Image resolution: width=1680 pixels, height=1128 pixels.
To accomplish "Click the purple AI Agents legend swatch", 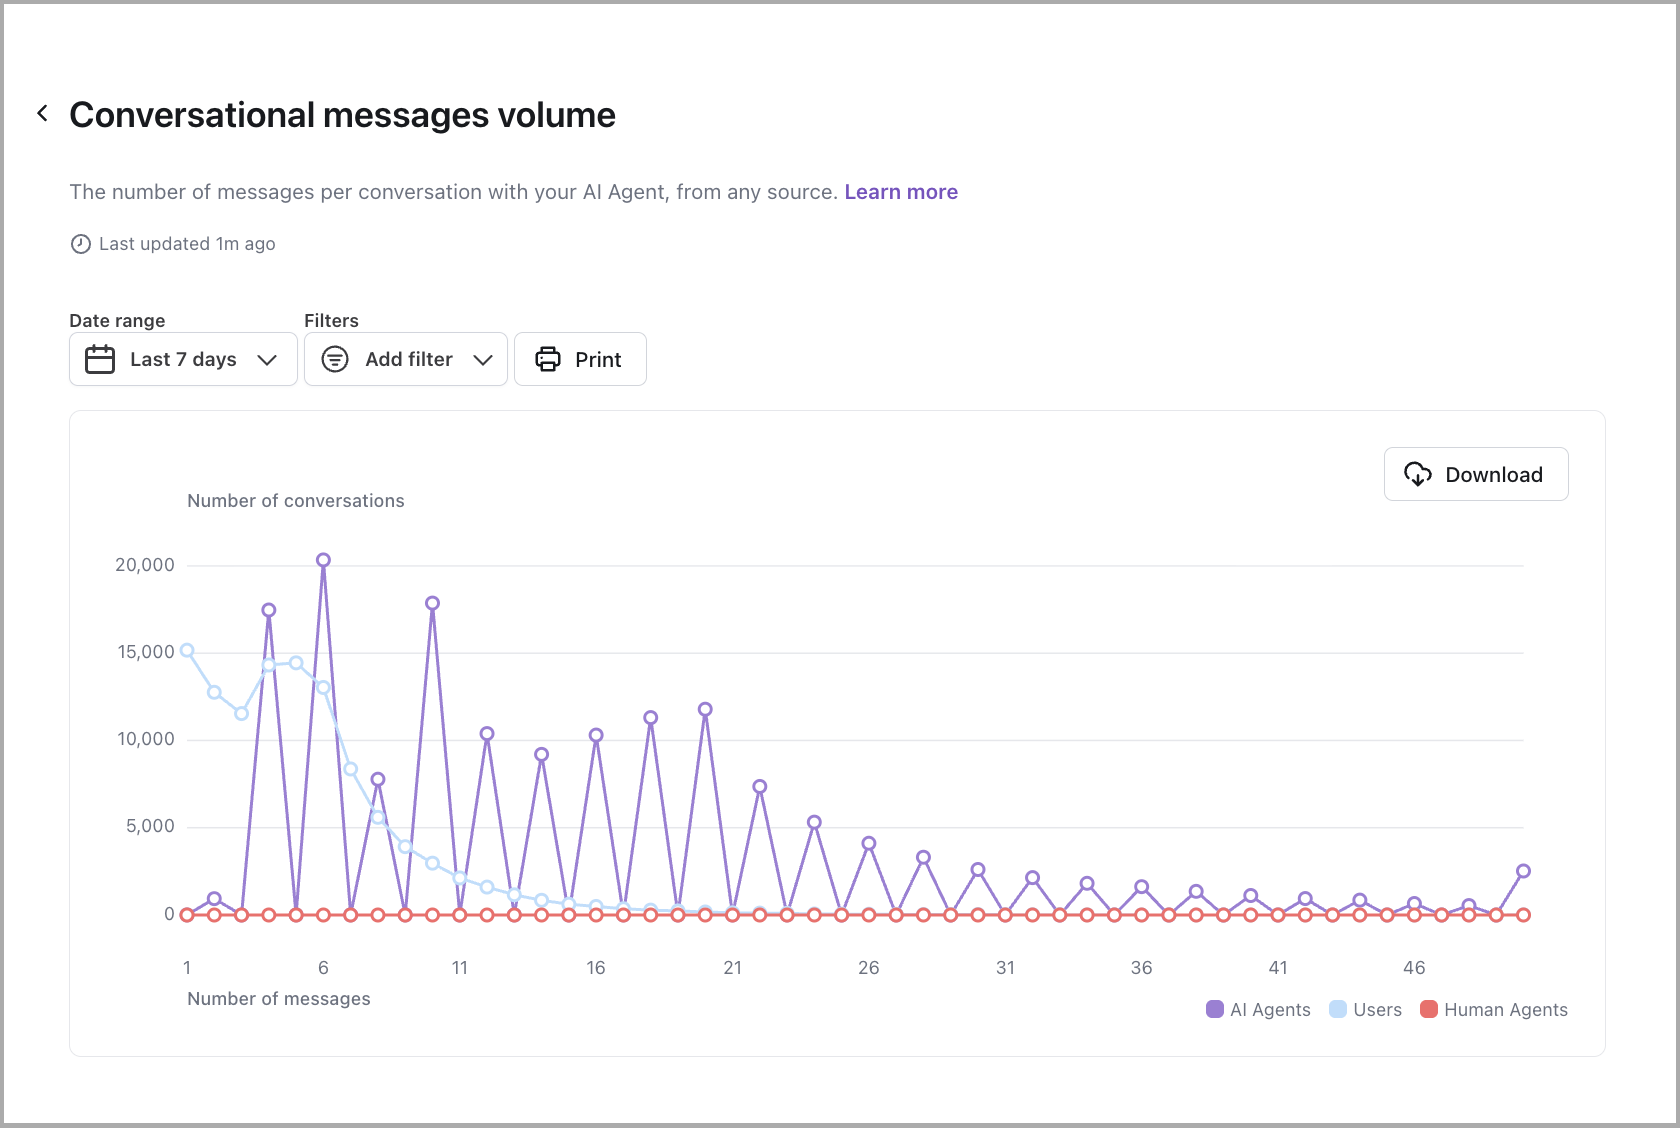I will [1215, 1009].
